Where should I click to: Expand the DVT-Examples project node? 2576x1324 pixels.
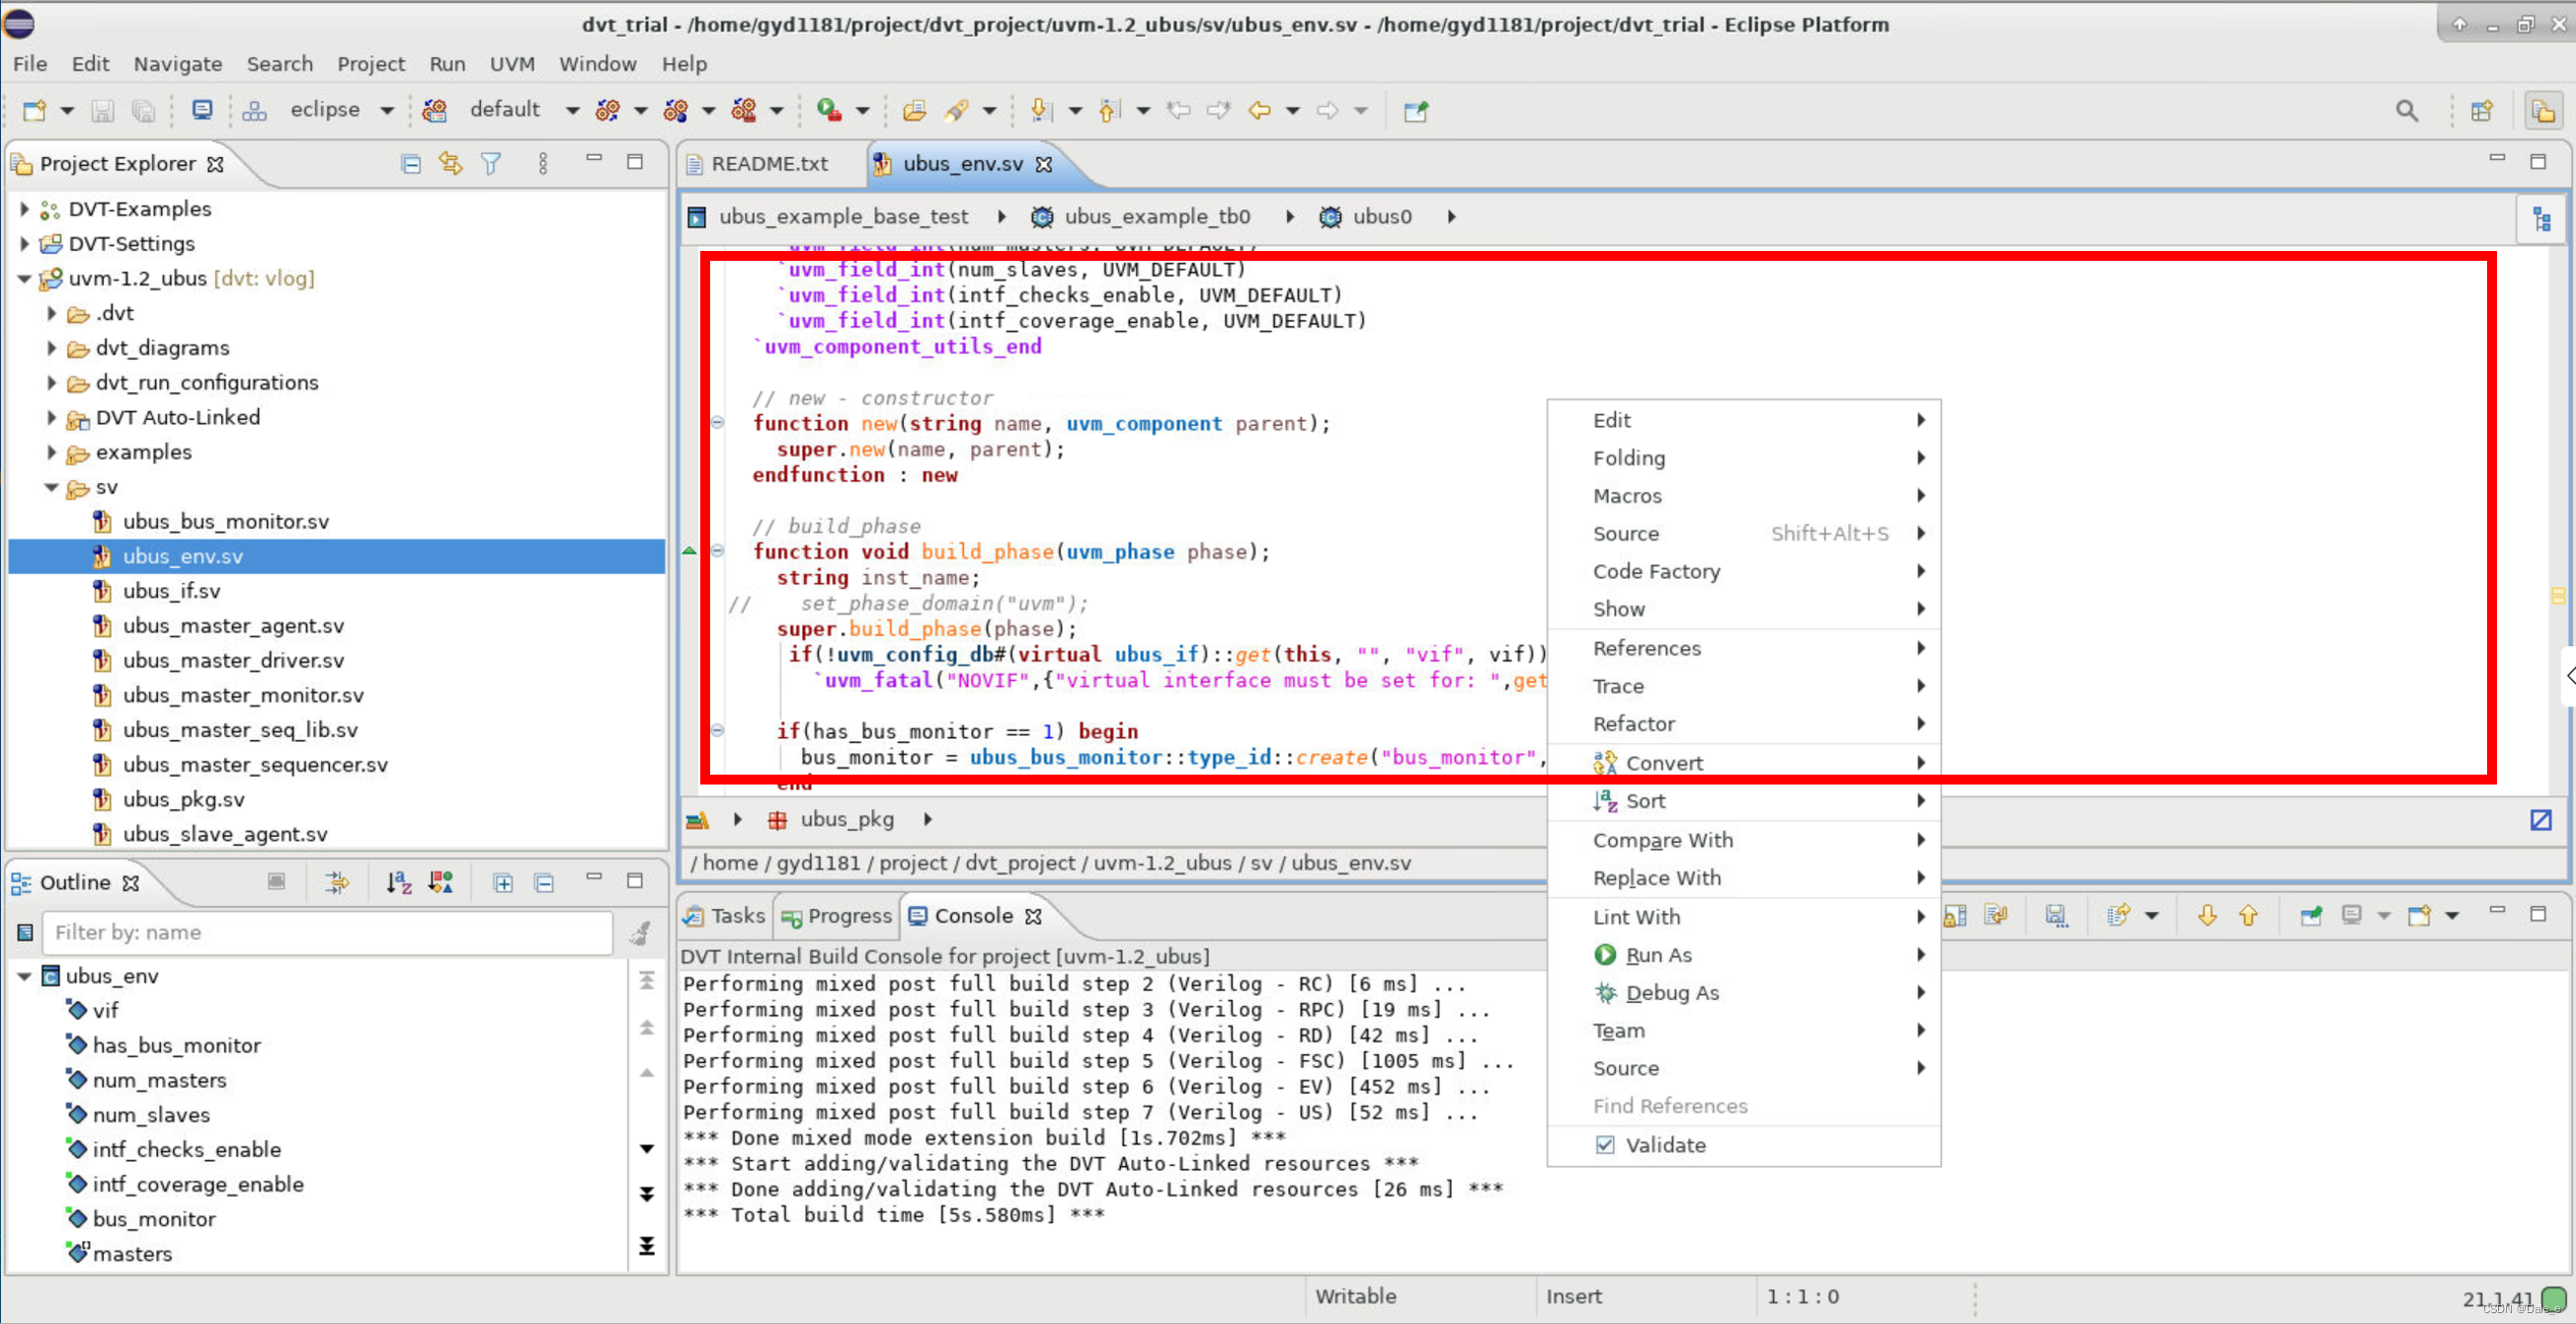tap(25, 209)
